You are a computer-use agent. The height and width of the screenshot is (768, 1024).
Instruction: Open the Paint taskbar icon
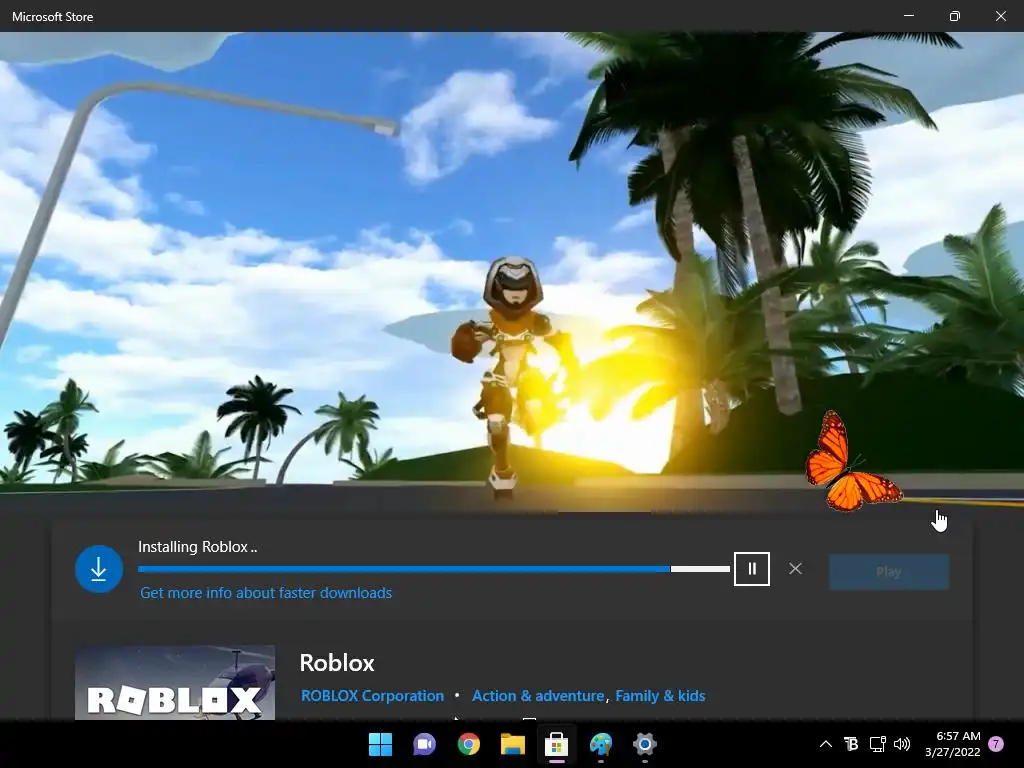click(x=601, y=744)
